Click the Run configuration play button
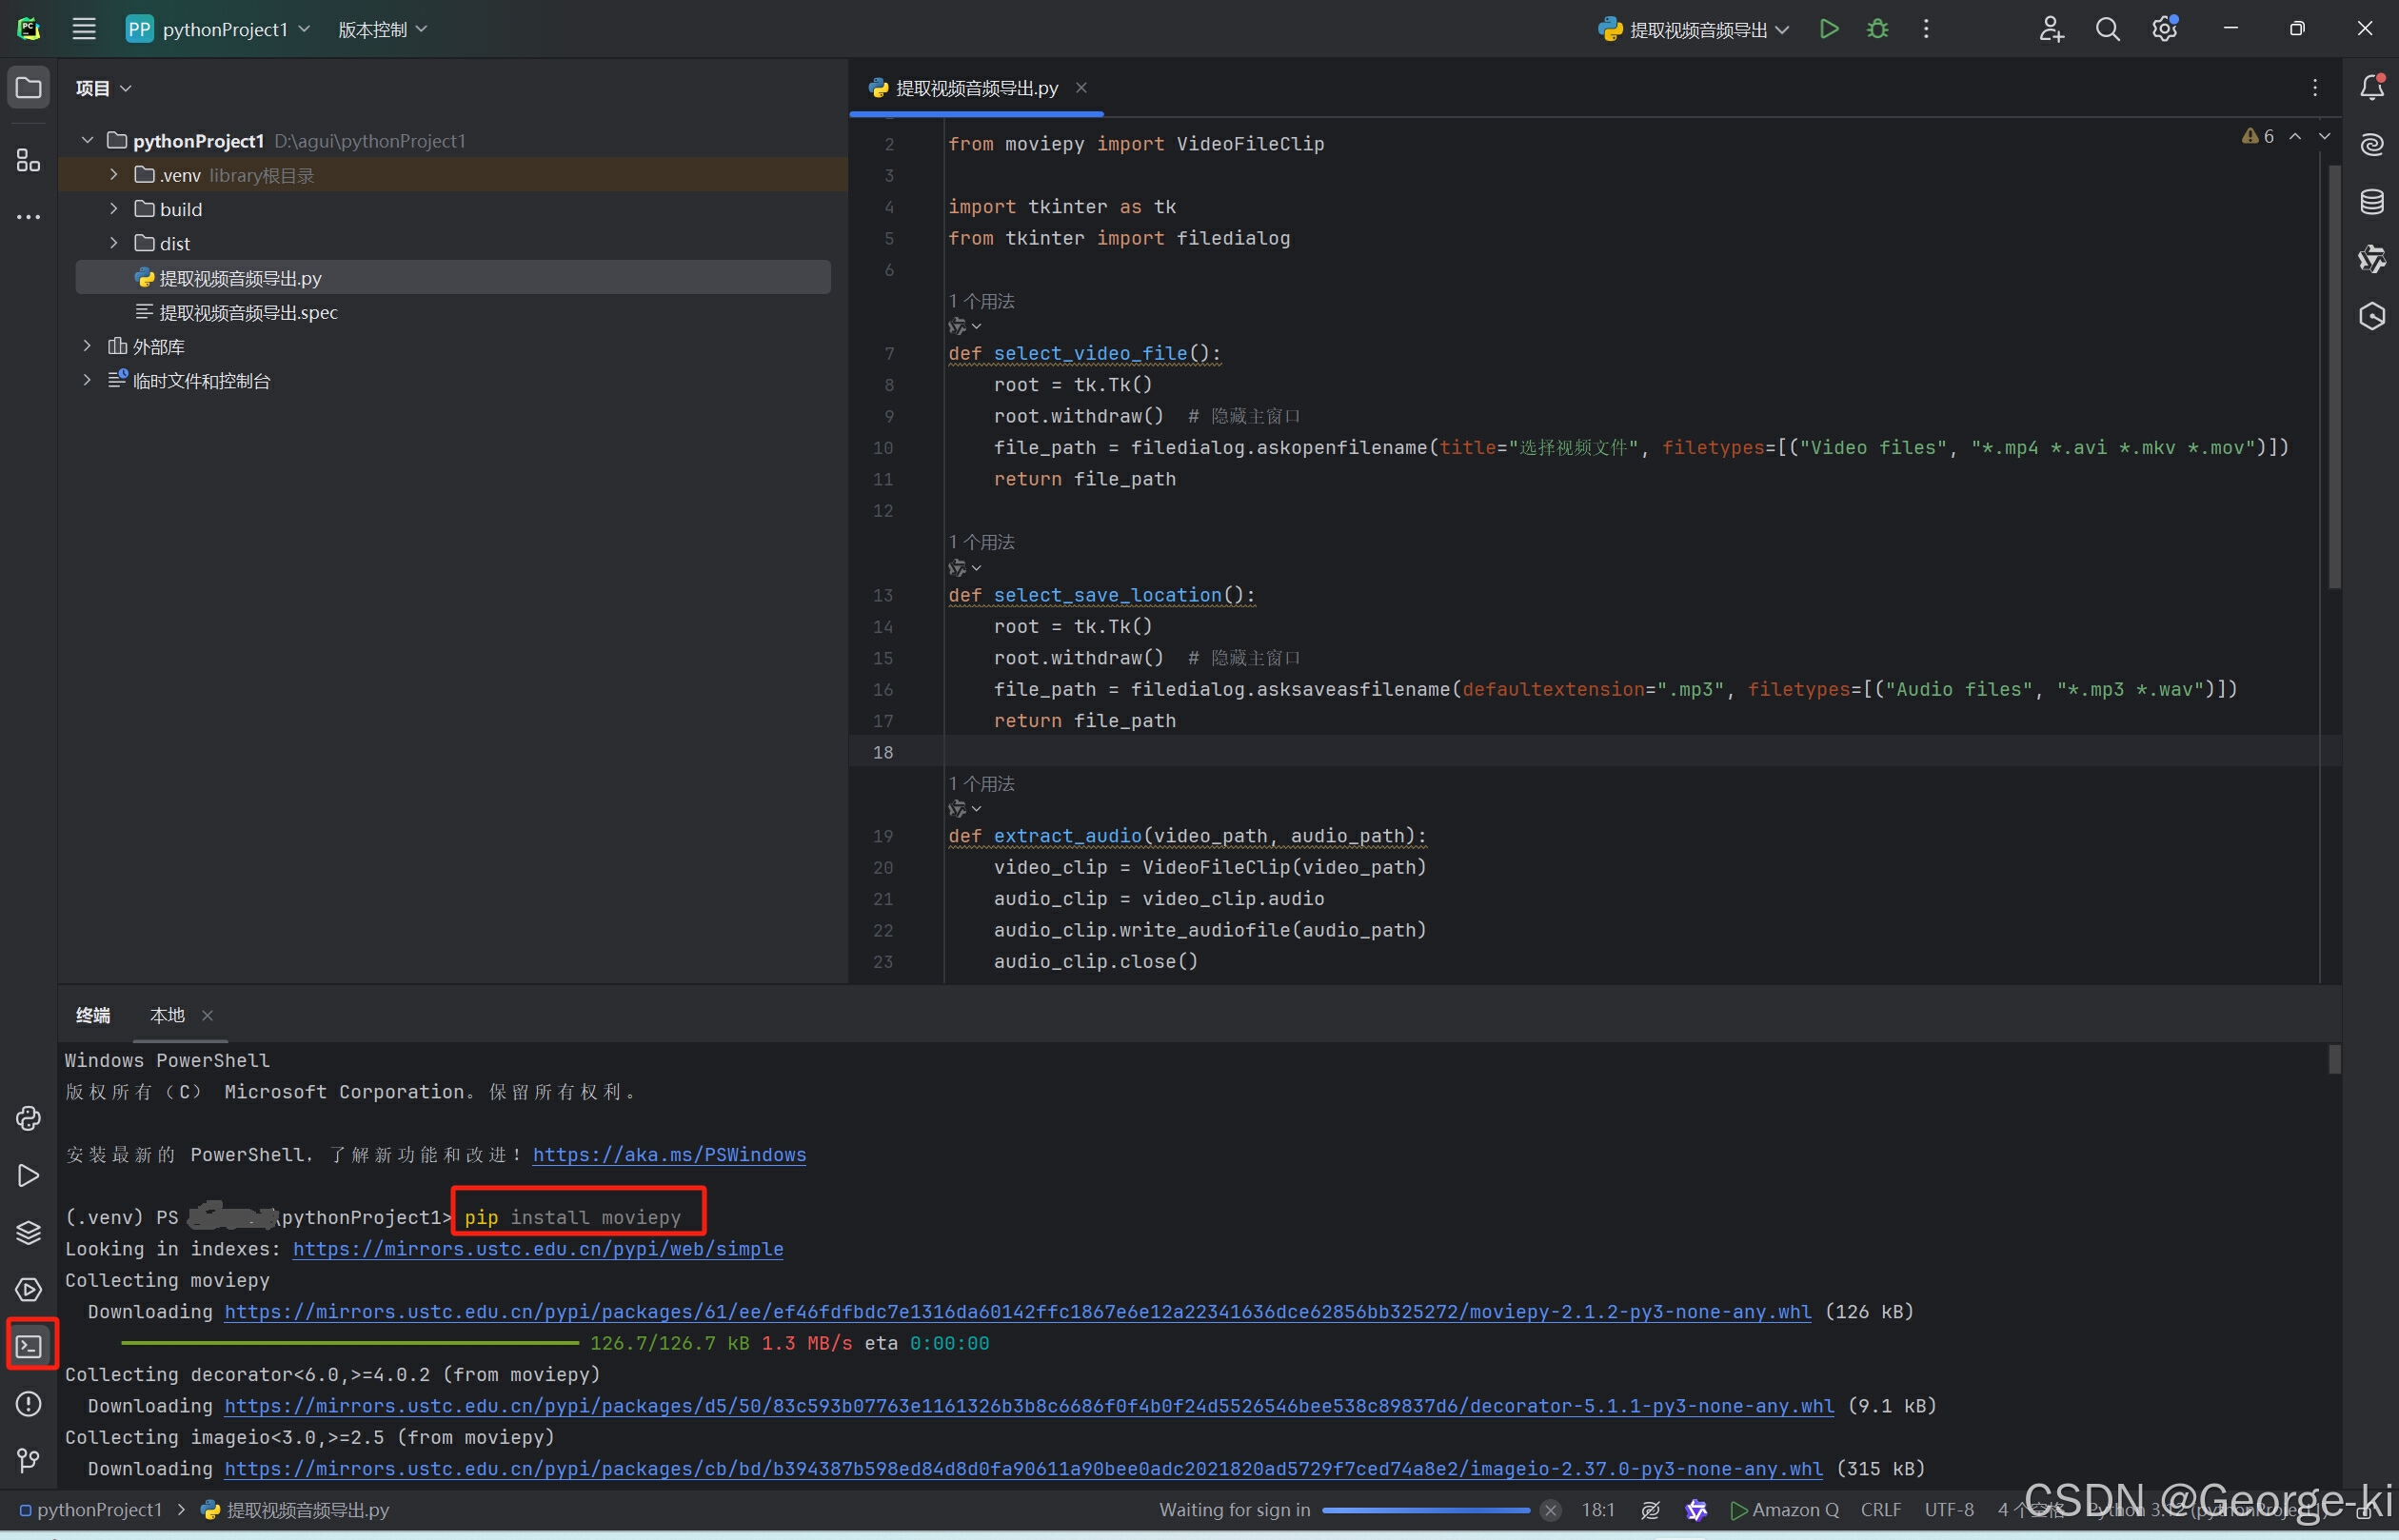The height and width of the screenshot is (1540, 2399). click(1828, 29)
